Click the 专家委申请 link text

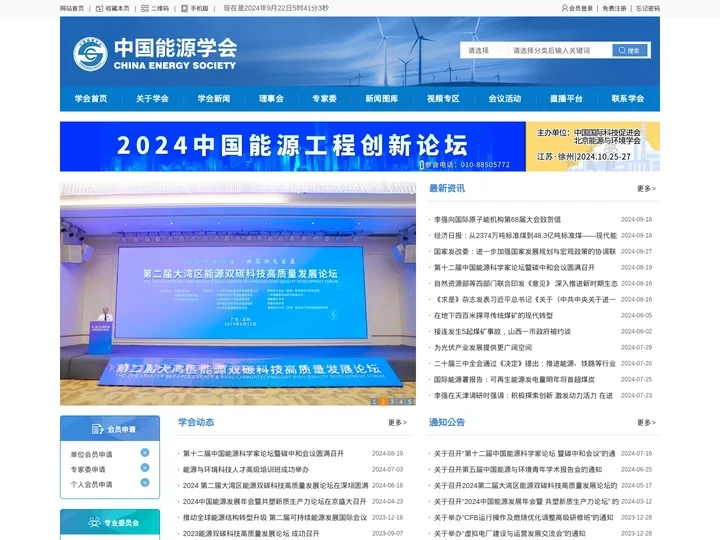pyautogui.click(x=88, y=469)
